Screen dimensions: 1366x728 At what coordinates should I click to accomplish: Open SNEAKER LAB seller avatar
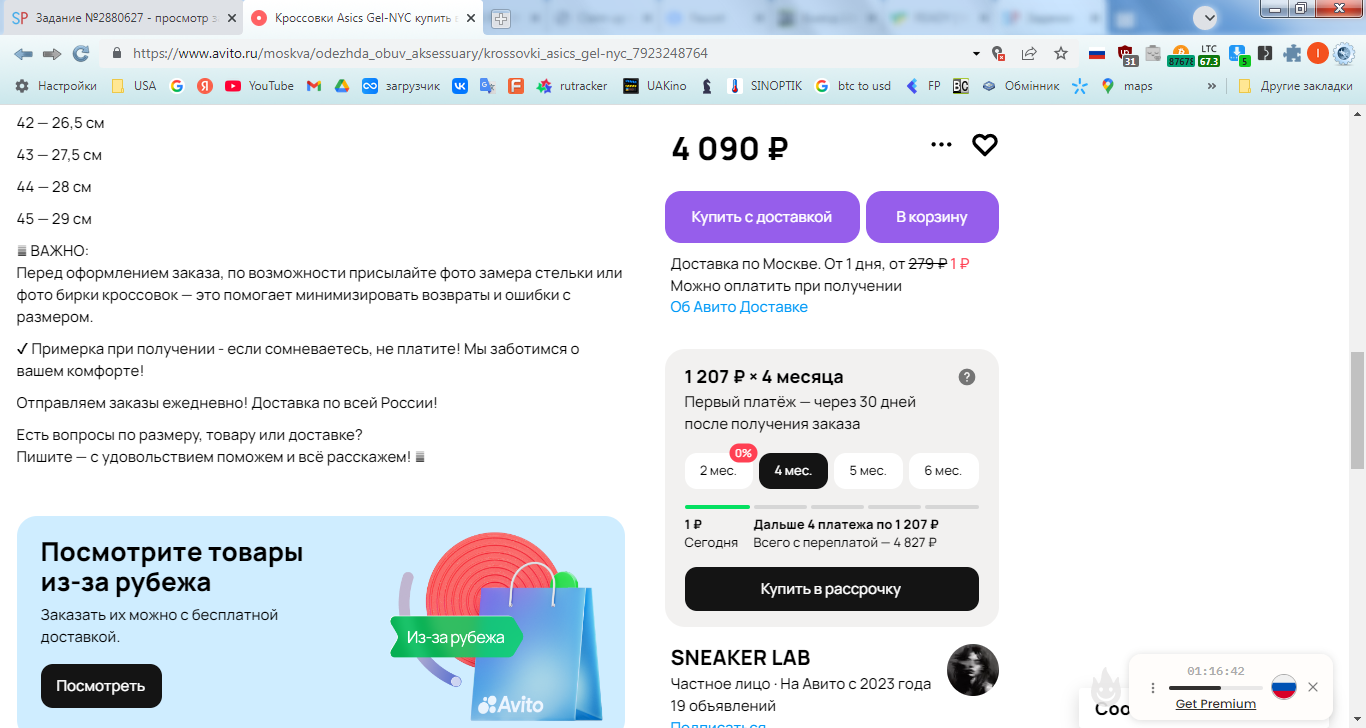[x=973, y=670]
